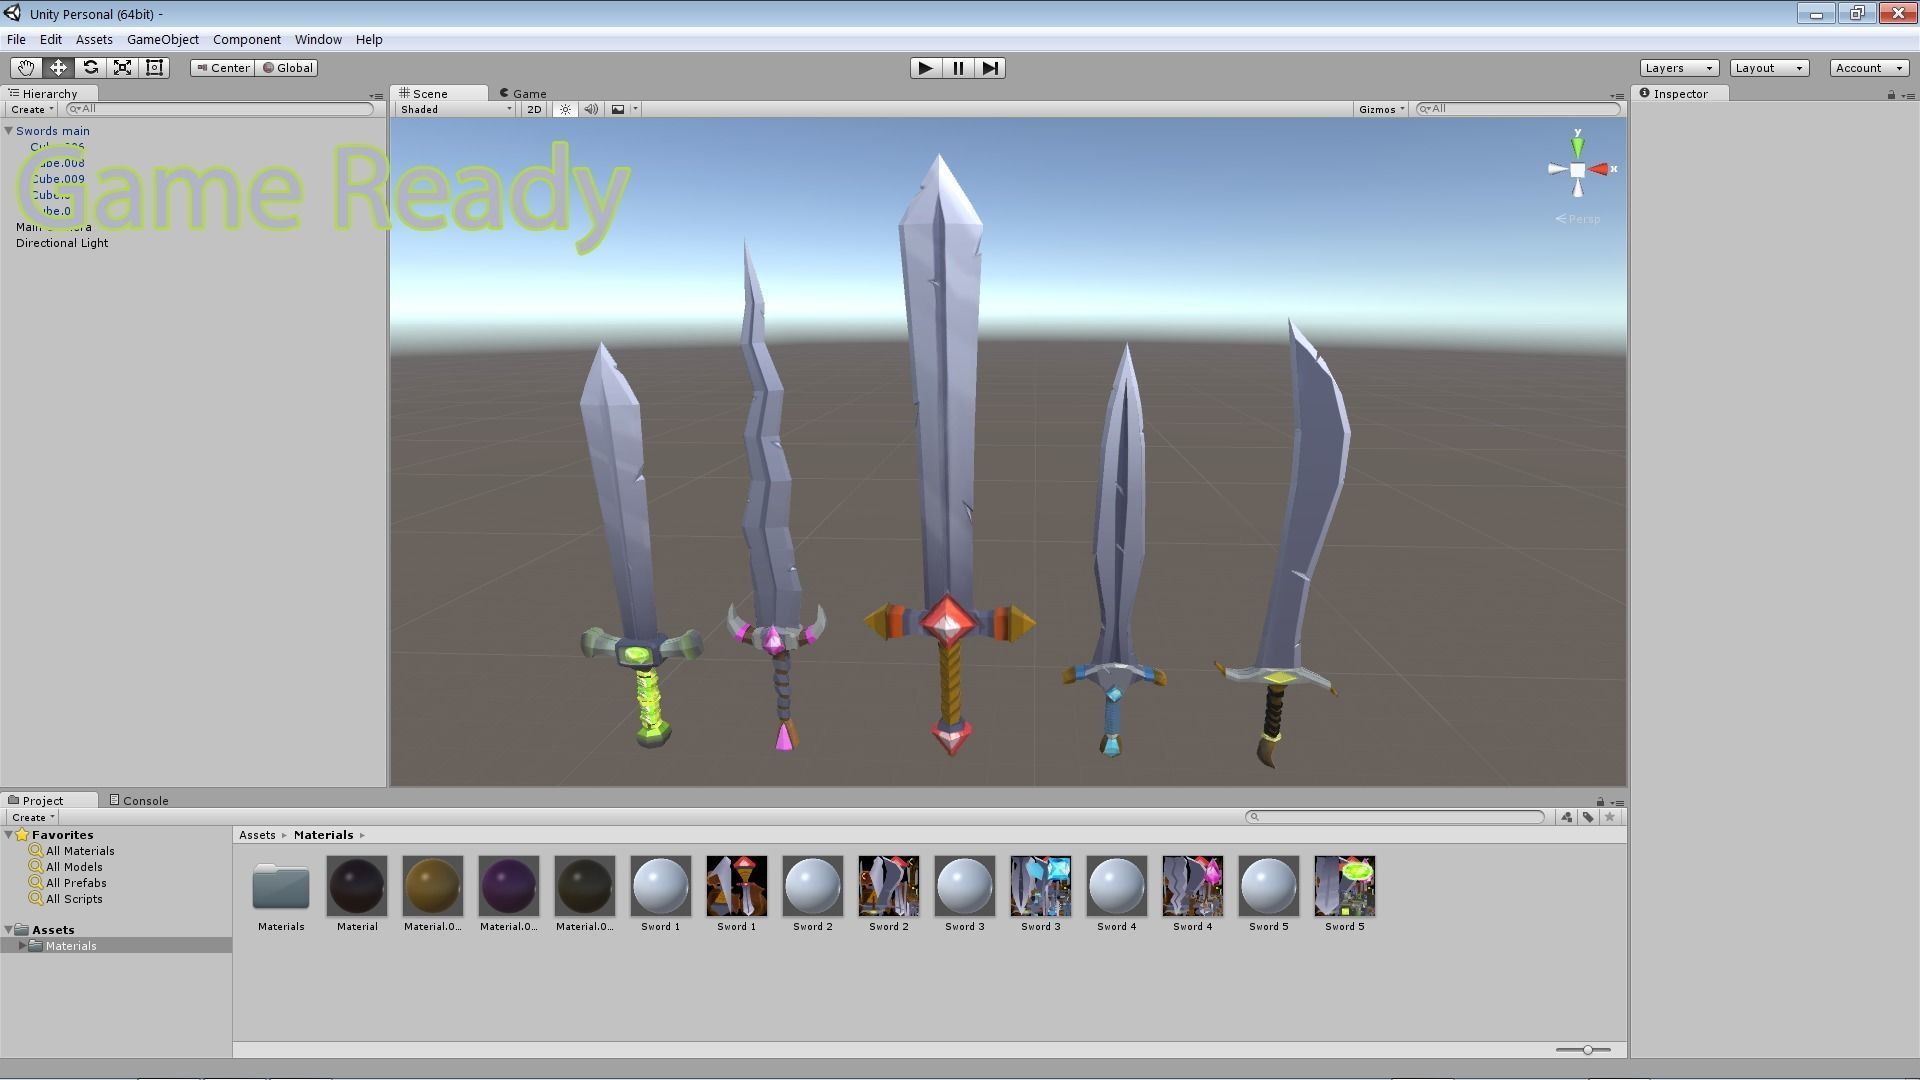Open the Gizmos dropdown

pyautogui.click(x=1381, y=109)
